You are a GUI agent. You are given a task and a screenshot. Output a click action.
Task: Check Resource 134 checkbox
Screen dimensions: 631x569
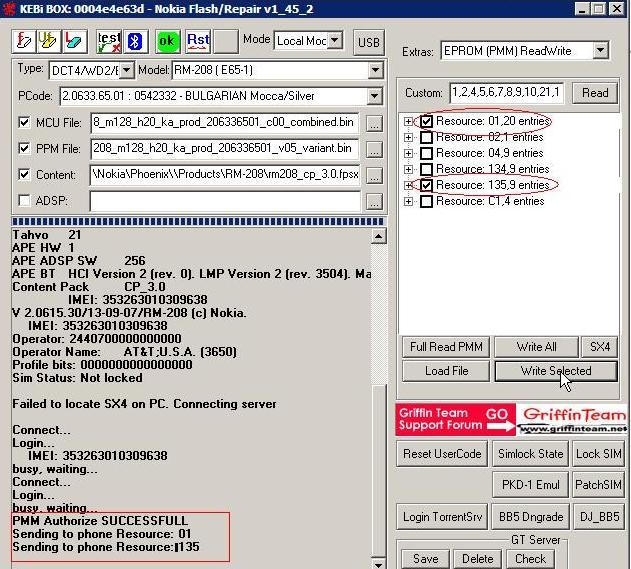coord(426,169)
